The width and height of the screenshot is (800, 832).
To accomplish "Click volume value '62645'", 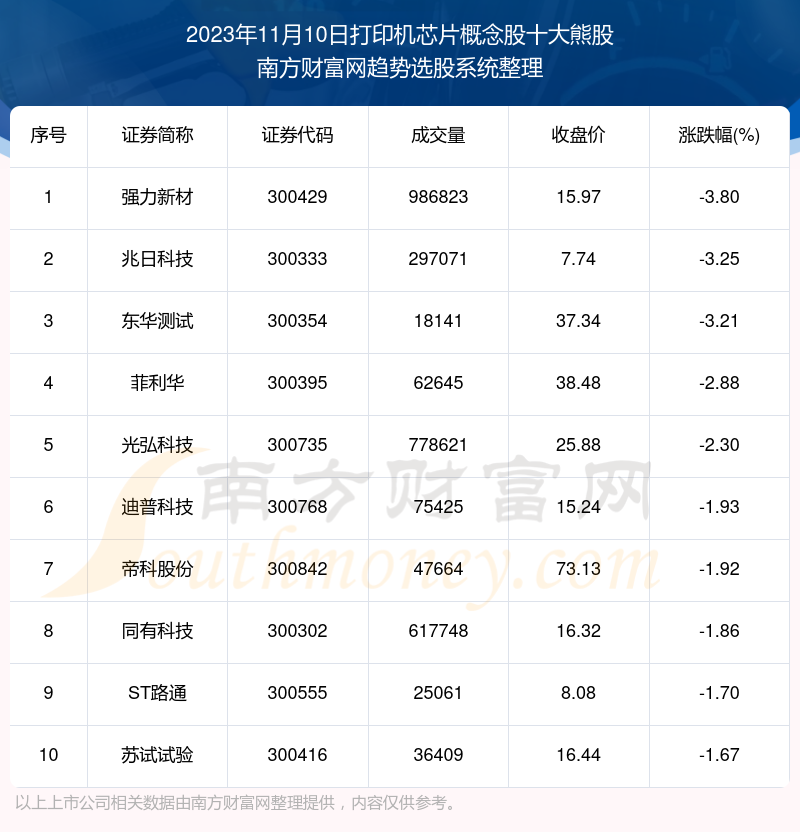I will click(x=438, y=384).
